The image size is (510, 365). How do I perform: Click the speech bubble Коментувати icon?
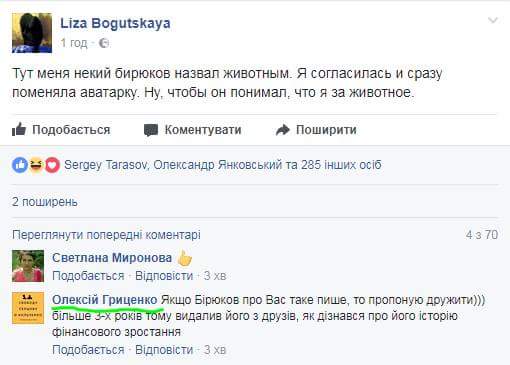[x=151, y=130]
